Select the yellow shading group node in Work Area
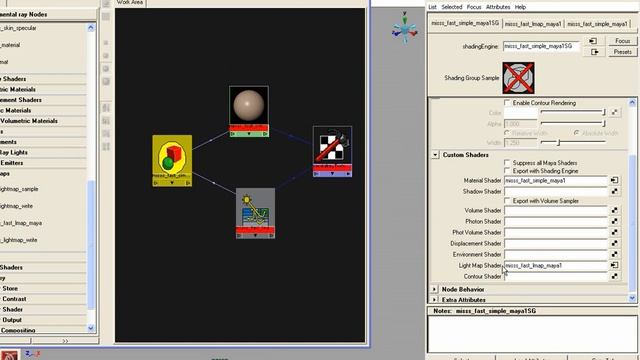This screenshot has width=640, height=360. [172, 161]
